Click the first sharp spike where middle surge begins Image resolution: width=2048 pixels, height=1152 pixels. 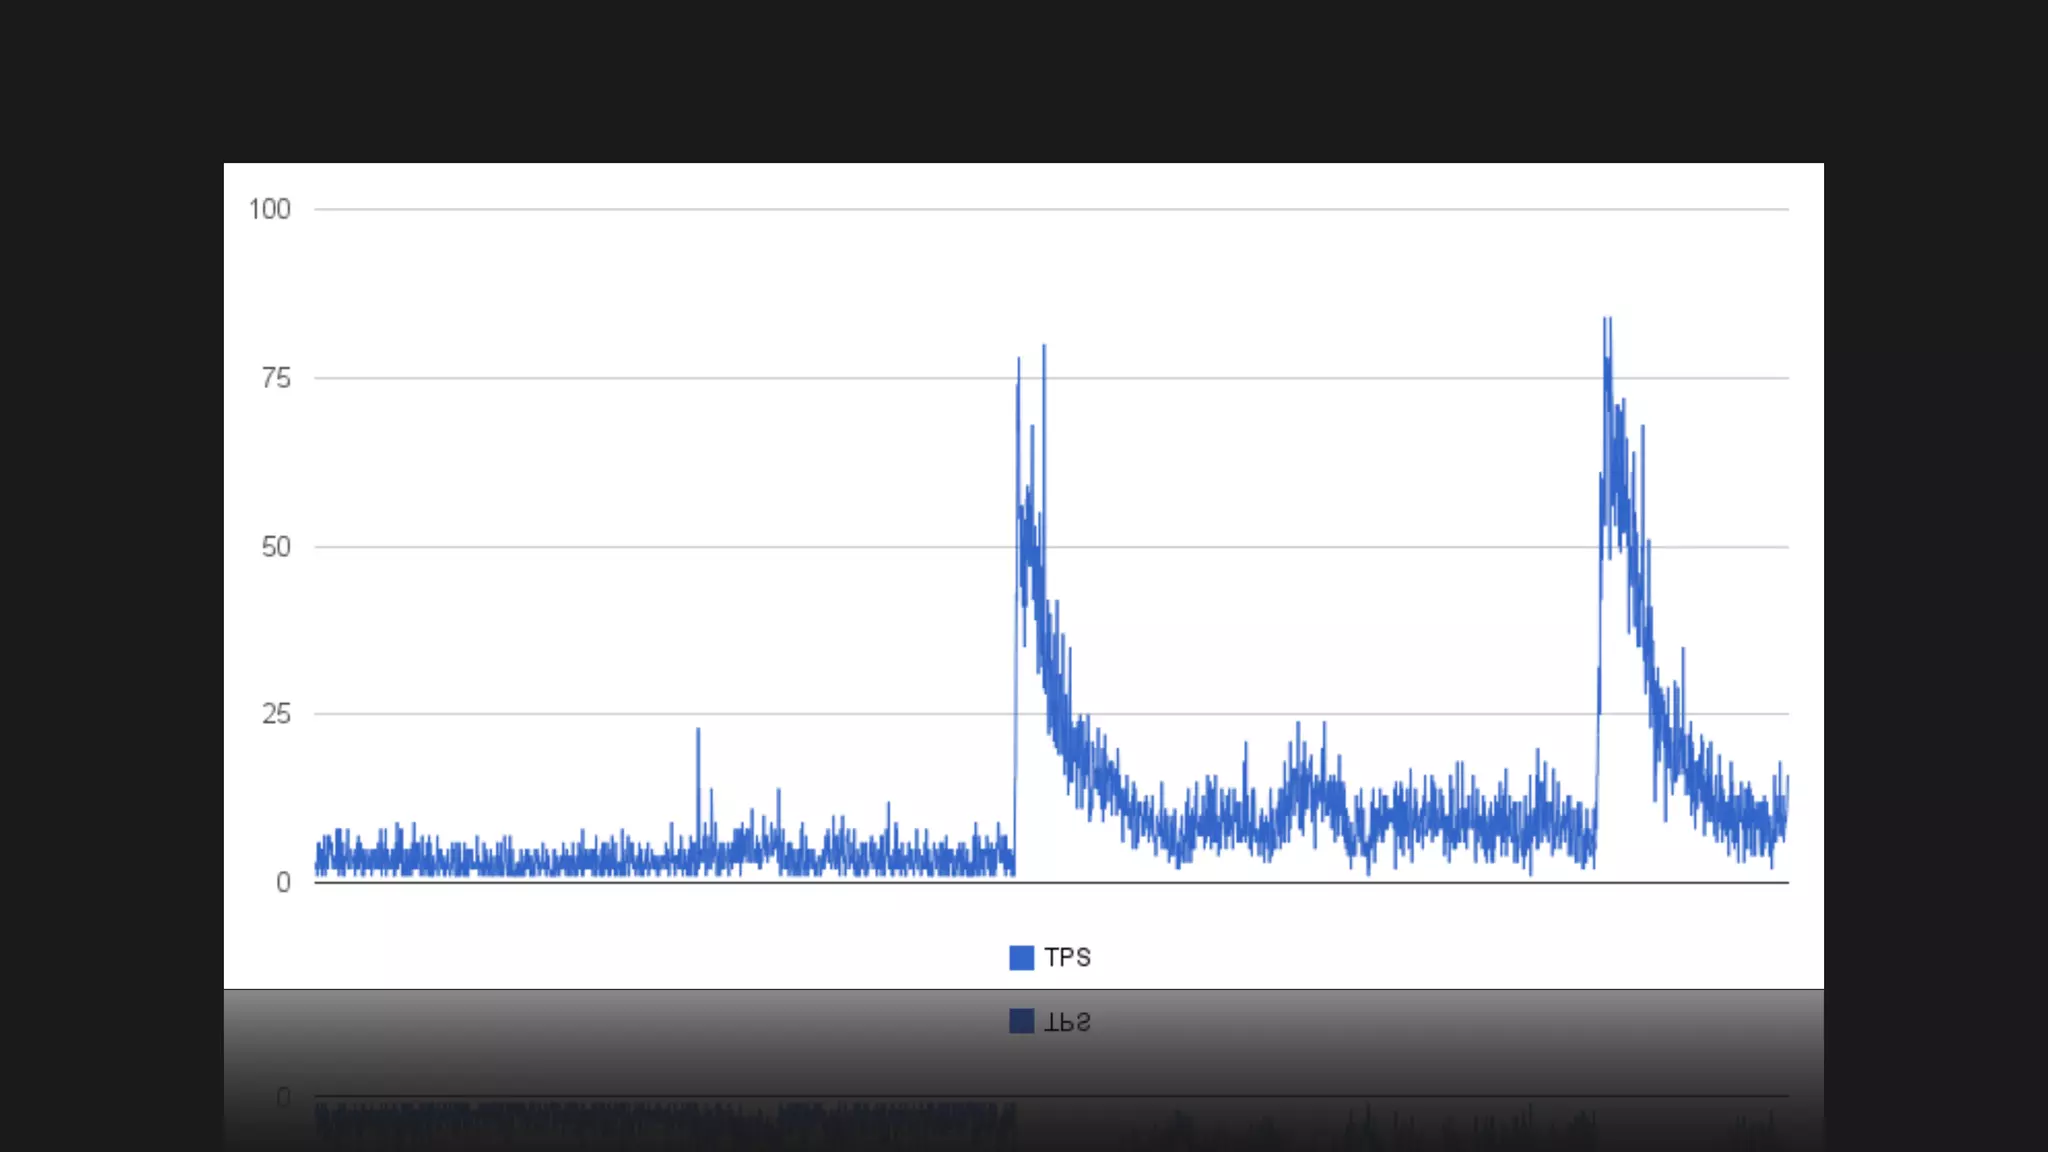point(1019,360)
